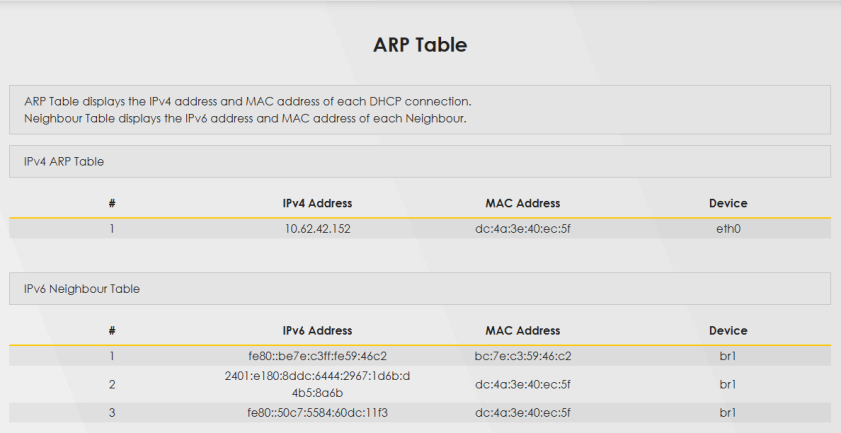Click Device header in IPv4 ARP table
Viewport: 841px width, 433px height.
coord(728,203)
